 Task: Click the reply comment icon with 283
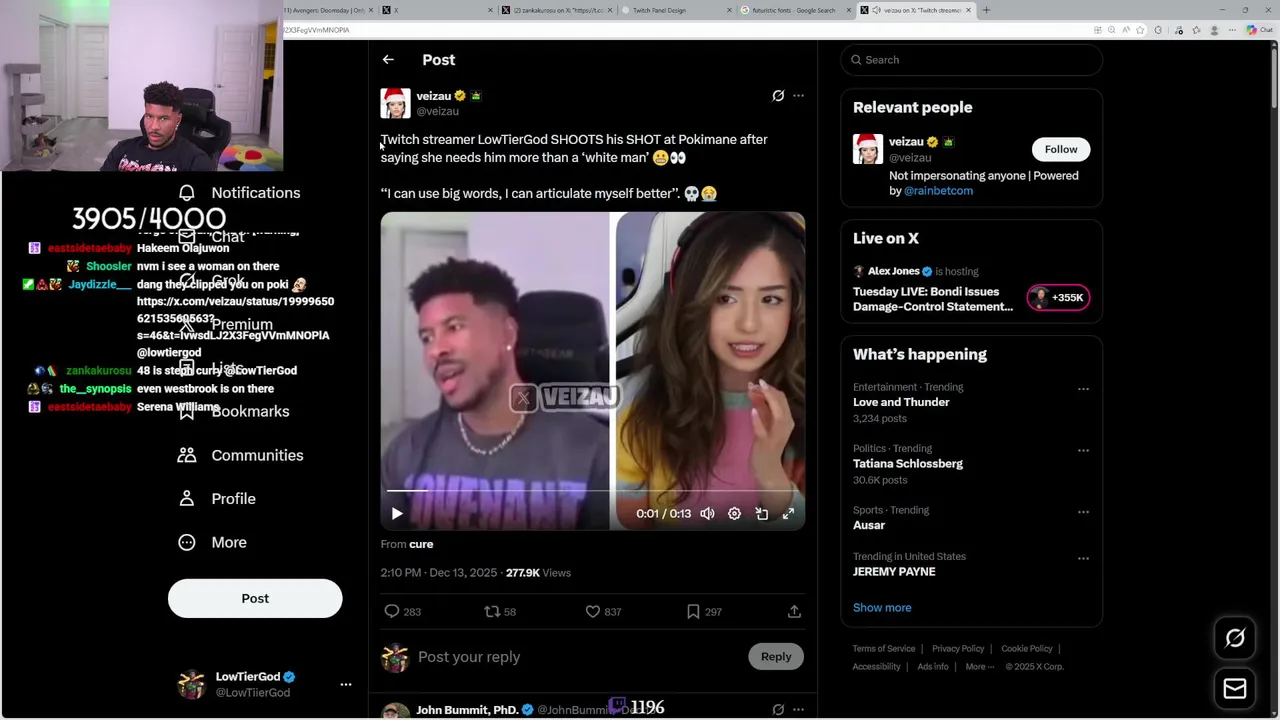(402, 611)
